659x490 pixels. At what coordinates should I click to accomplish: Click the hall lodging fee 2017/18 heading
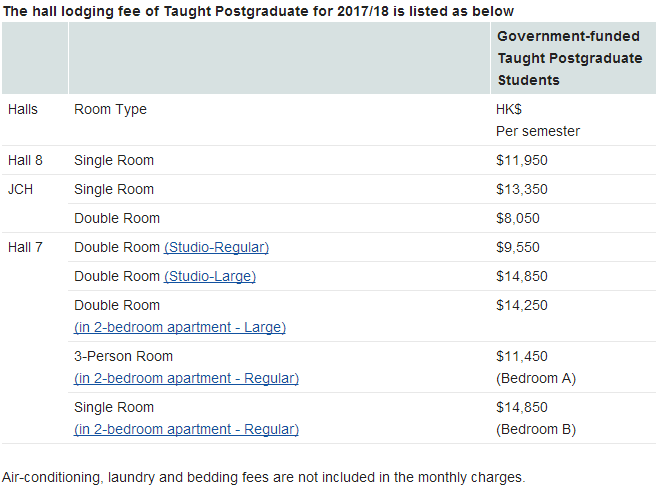pos(259,11)
